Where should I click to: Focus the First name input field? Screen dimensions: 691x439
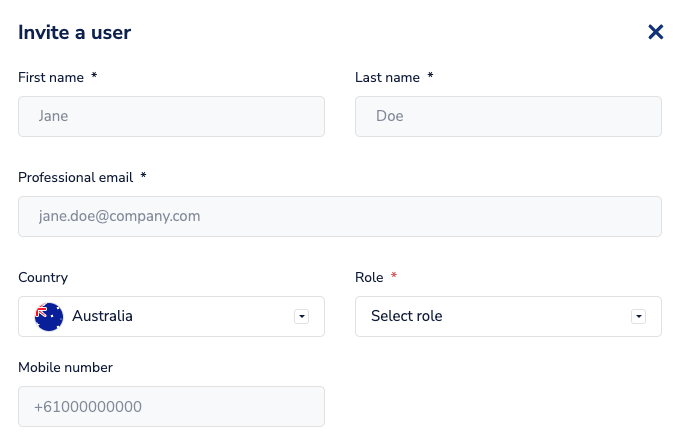click(171, 116)
